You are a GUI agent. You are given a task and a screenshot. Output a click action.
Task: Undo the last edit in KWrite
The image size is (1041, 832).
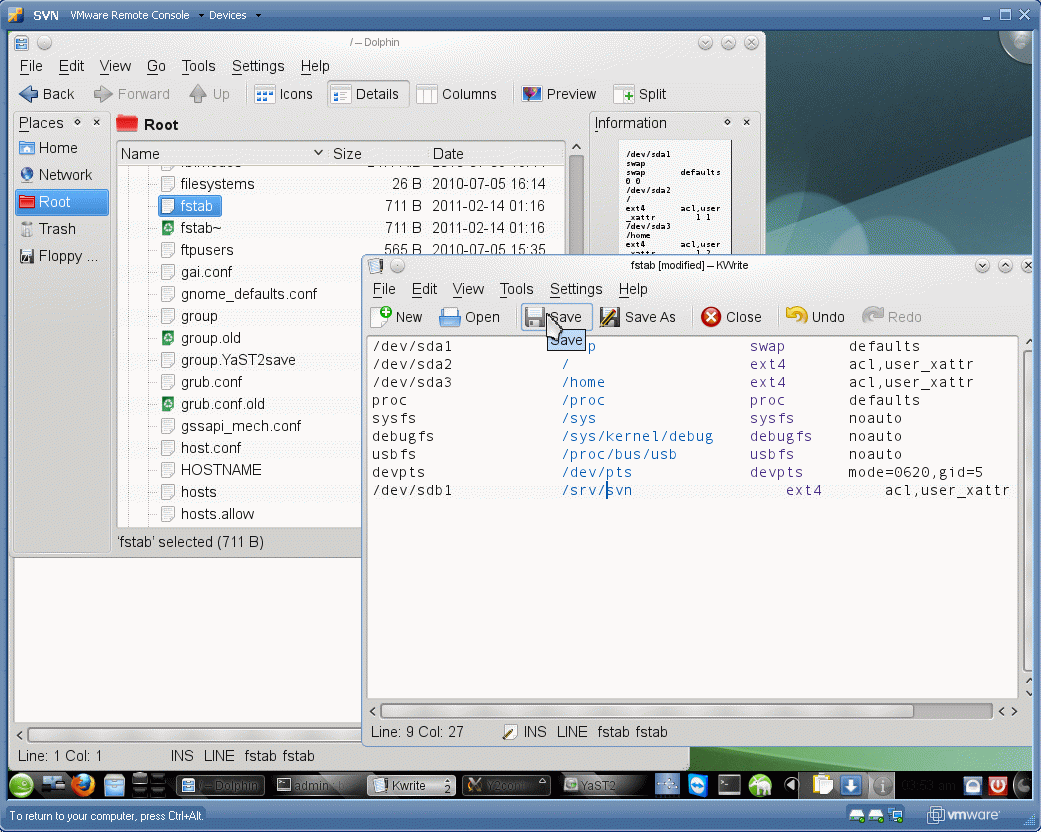[797, 316]
